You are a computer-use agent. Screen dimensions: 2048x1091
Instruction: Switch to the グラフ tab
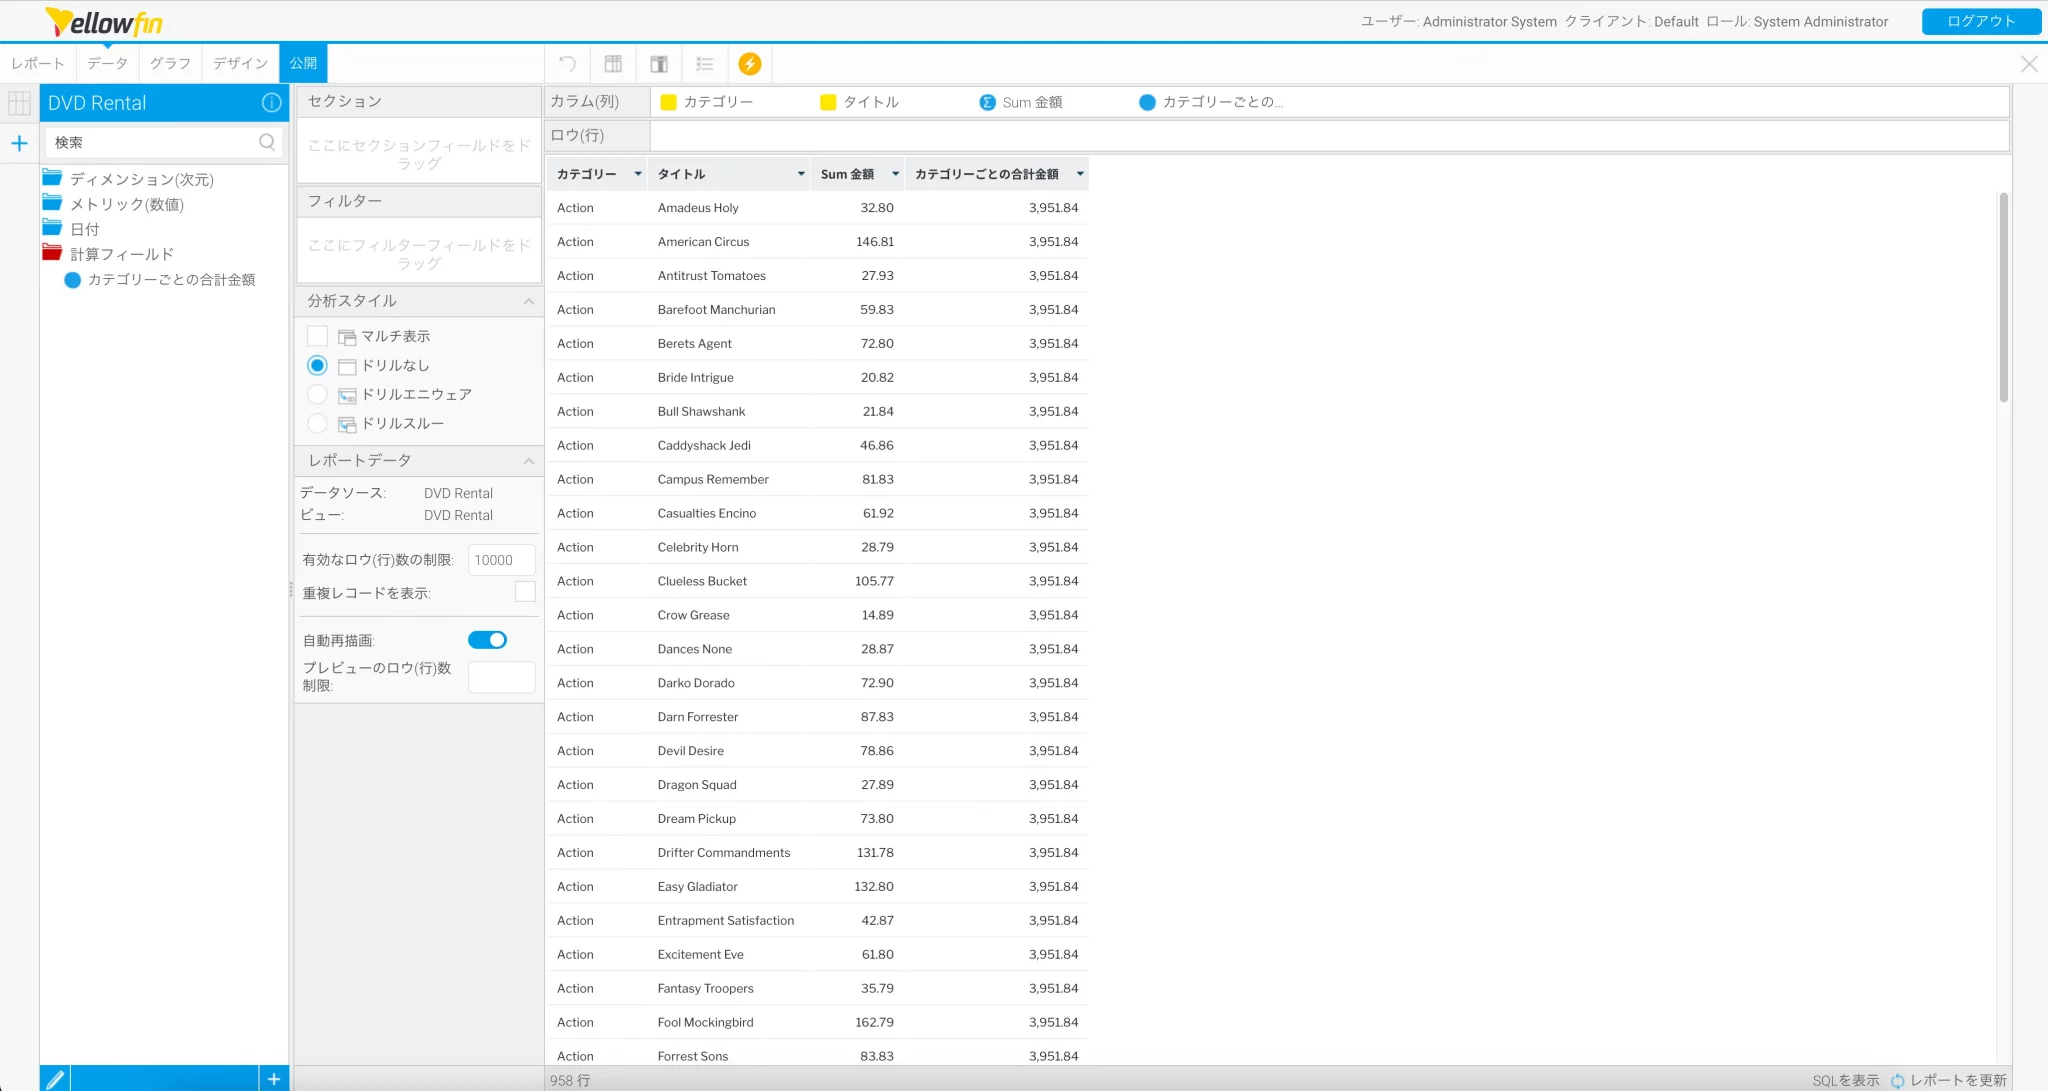pyautogui.click(x=169, y=63)
